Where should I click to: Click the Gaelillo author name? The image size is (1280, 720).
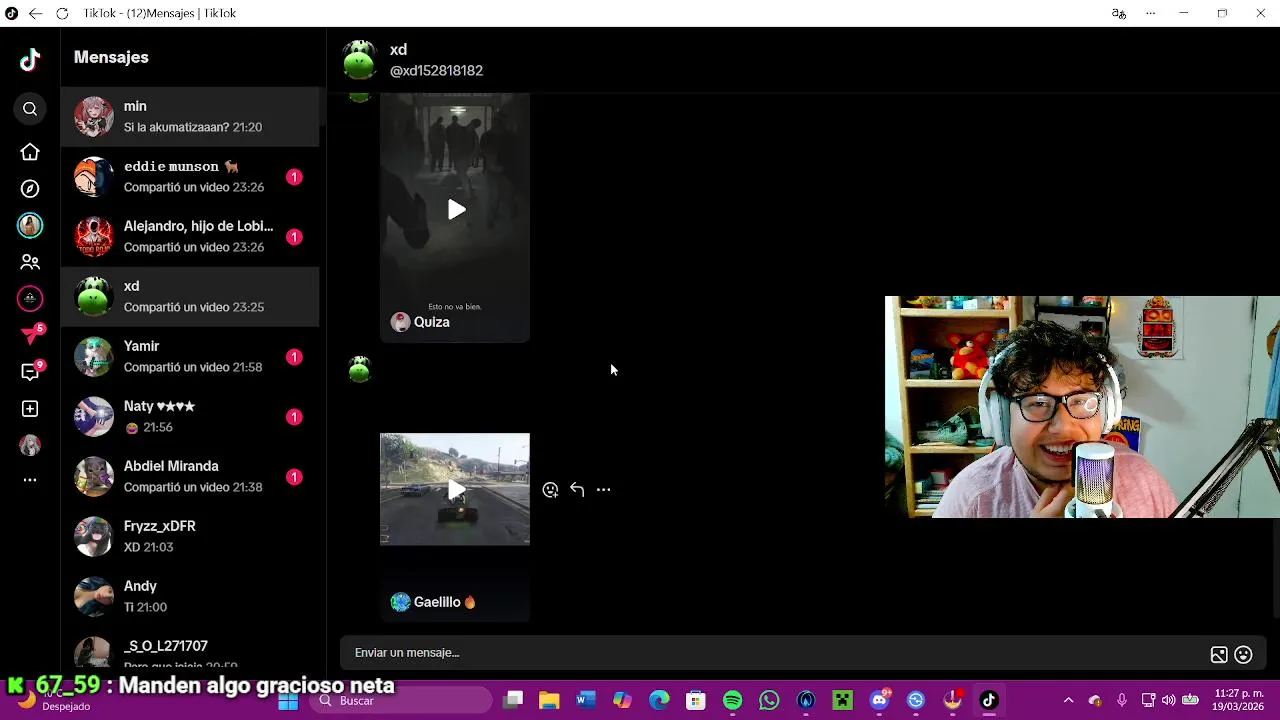coord(444,602)
